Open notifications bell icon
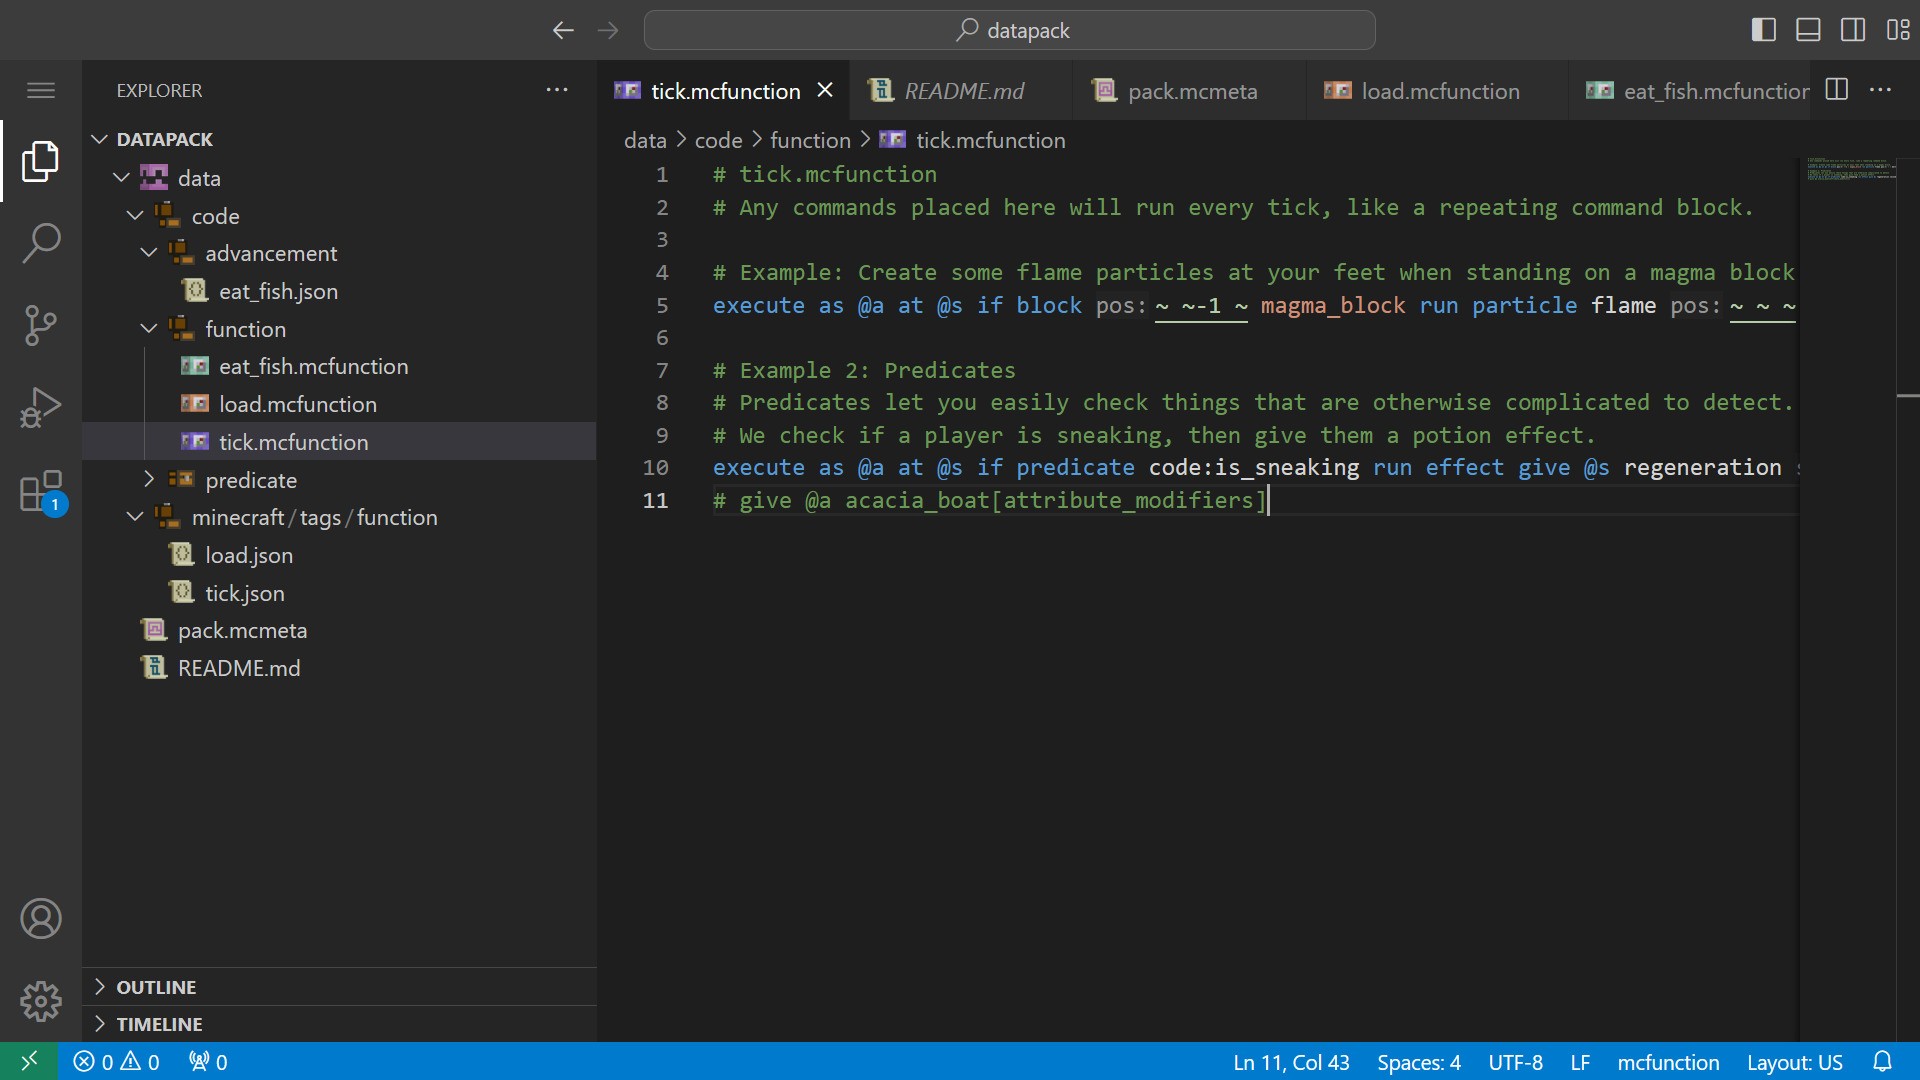1920x1080 pixels. (x=1882, y=1062)
